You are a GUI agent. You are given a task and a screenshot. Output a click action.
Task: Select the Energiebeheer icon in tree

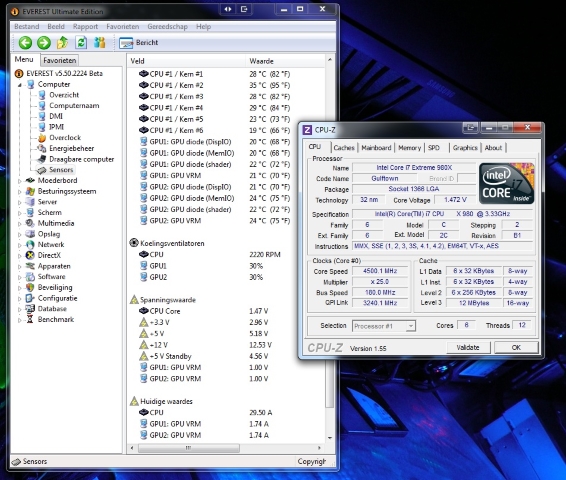[42, 148]
